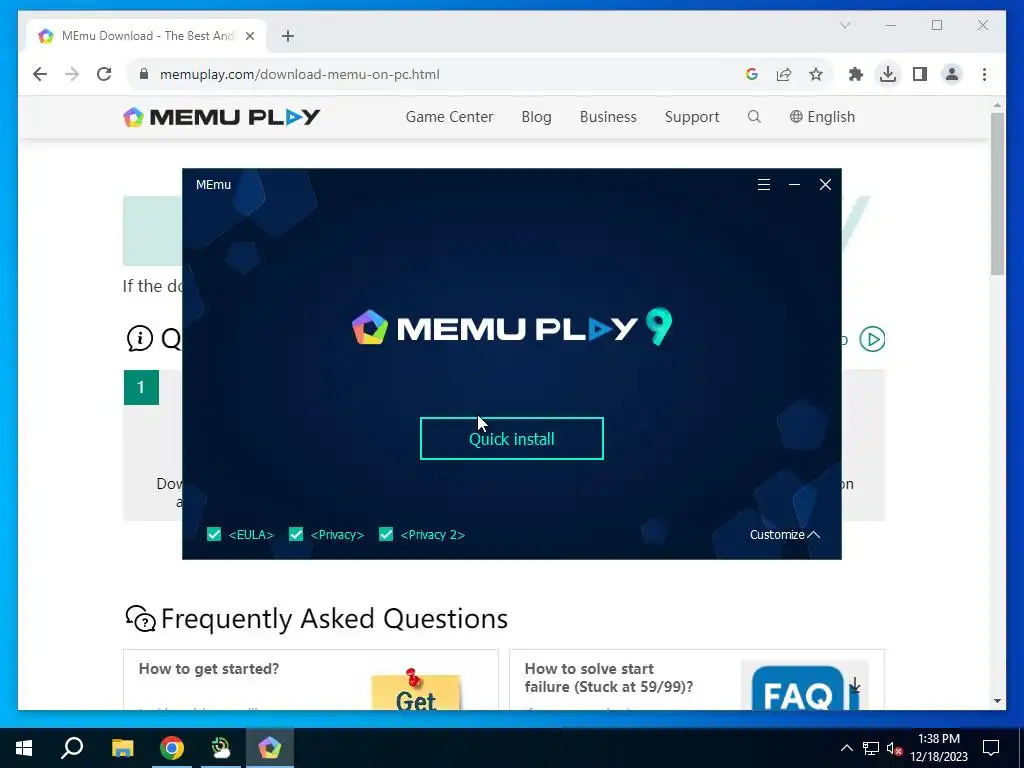Viewport: 1024px width, 768px height.
Task: Click the green play video icon
Action: (872, 339)
